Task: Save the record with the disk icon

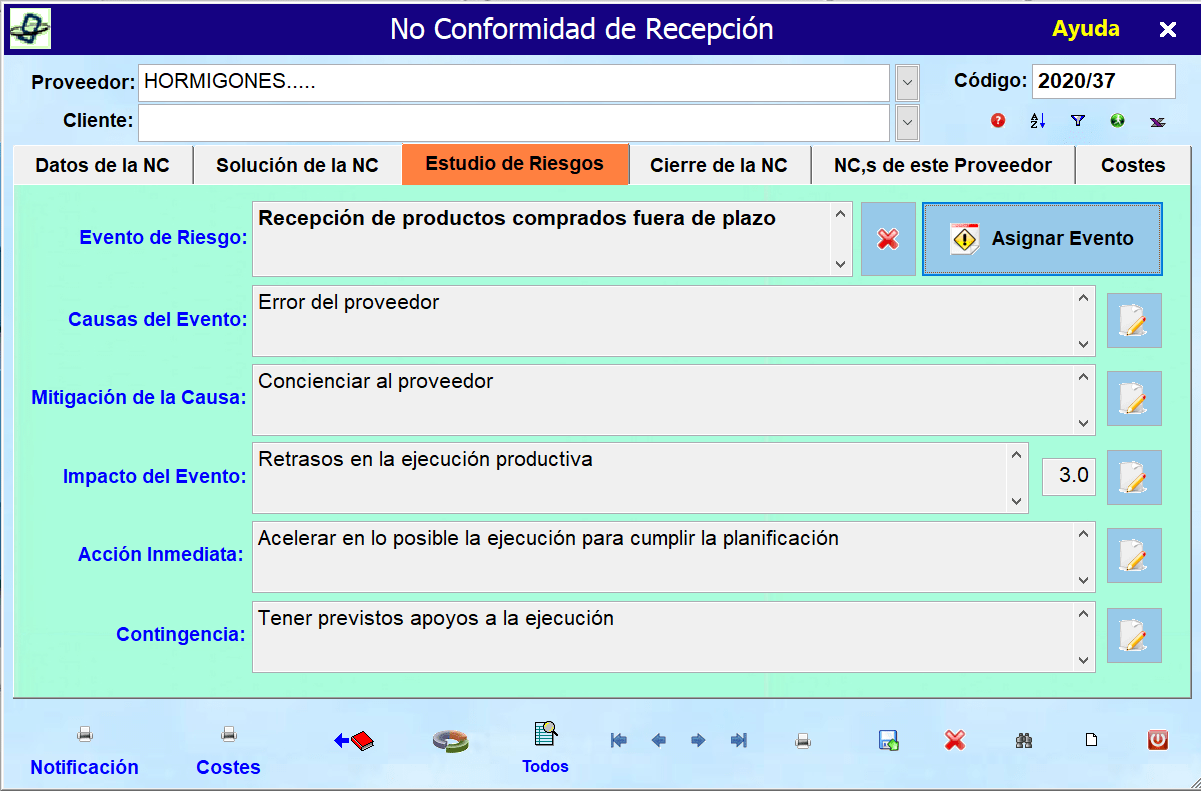Action: (888, 740)
